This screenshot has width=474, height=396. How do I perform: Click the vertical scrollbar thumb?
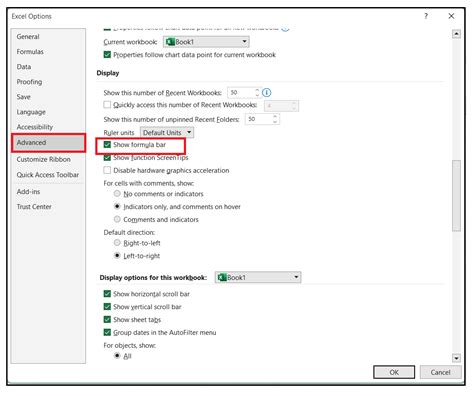(x=456, y=196)
